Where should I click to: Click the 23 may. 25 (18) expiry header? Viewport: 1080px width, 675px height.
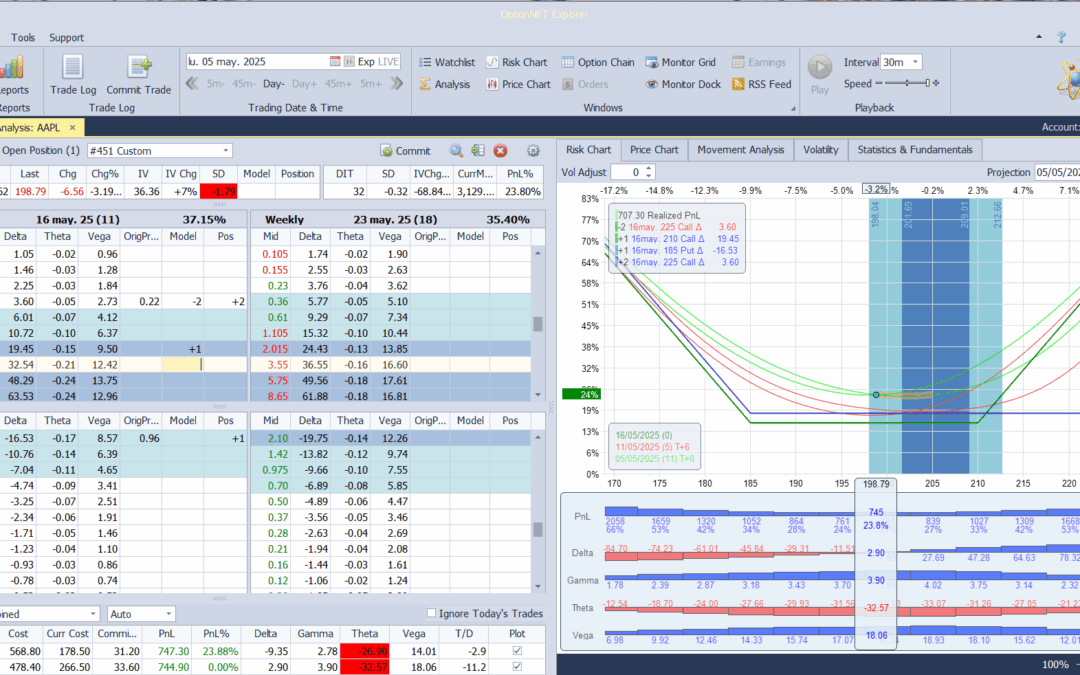(x=396, y=220)
